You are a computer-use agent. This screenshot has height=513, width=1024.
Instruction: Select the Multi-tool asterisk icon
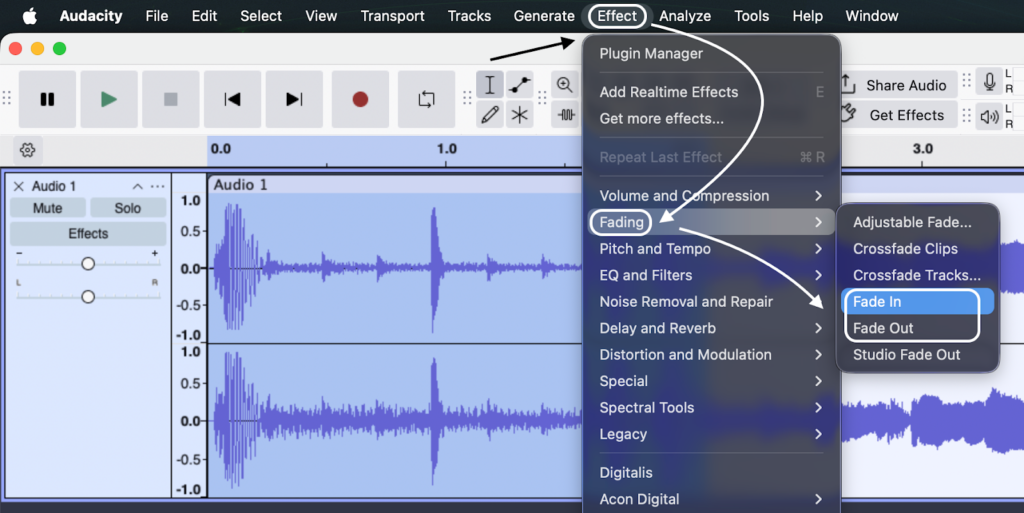tap(519, 115)
